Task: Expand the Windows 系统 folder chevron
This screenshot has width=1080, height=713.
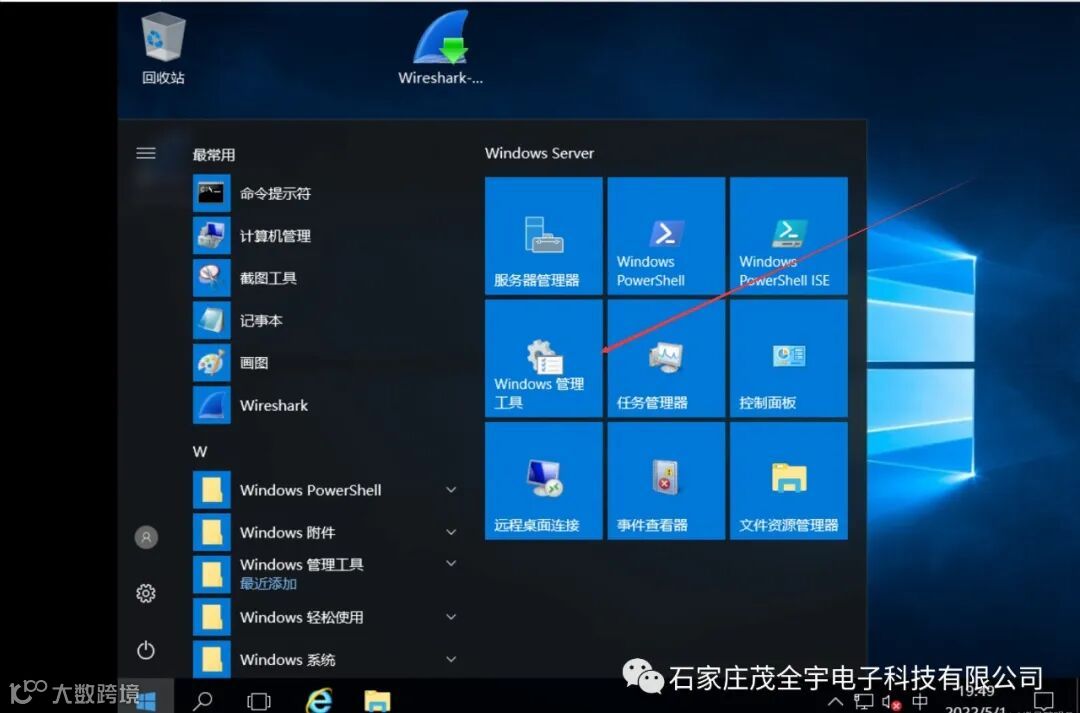Action: 451,659
